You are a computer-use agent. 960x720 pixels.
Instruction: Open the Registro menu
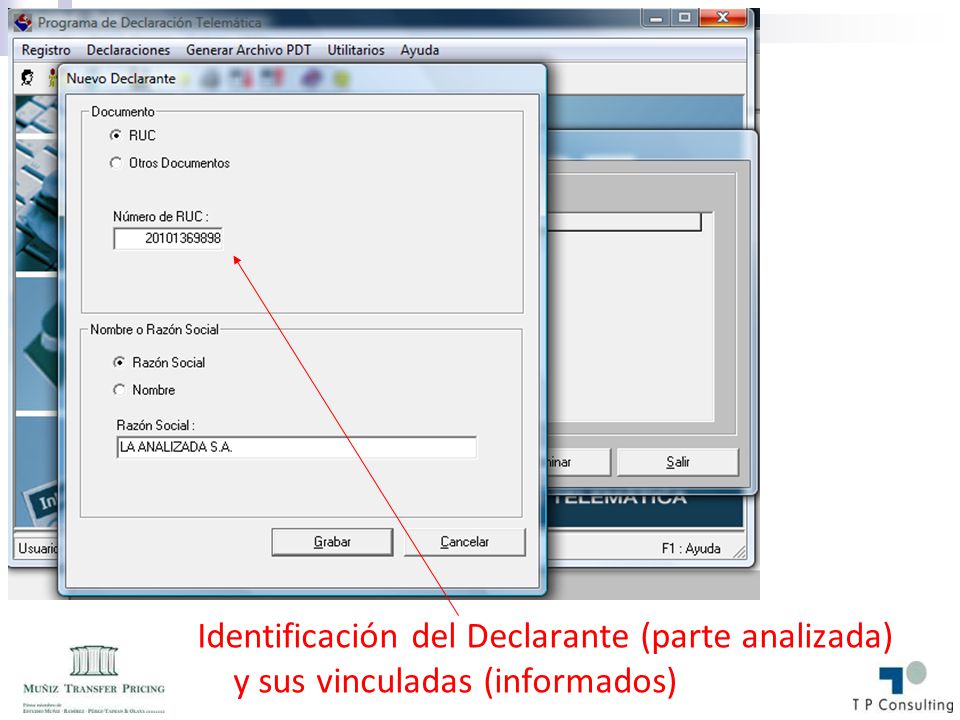(46, 50)
